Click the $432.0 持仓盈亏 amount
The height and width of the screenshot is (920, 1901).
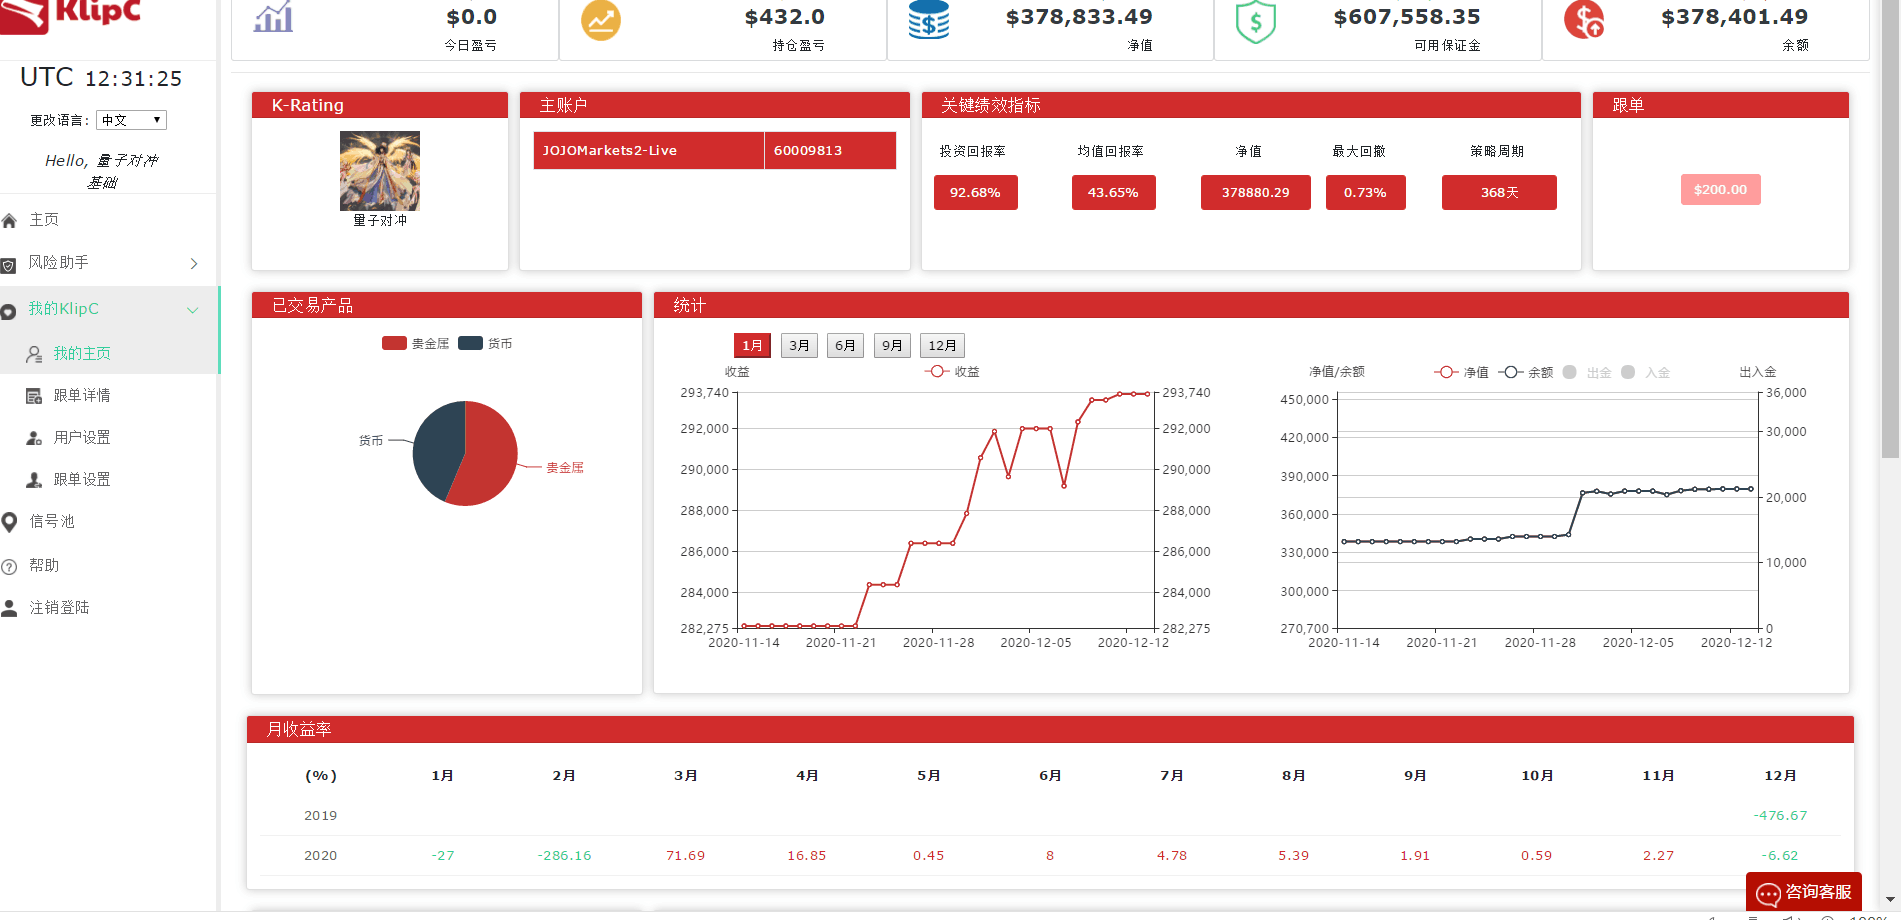[785, 17]
